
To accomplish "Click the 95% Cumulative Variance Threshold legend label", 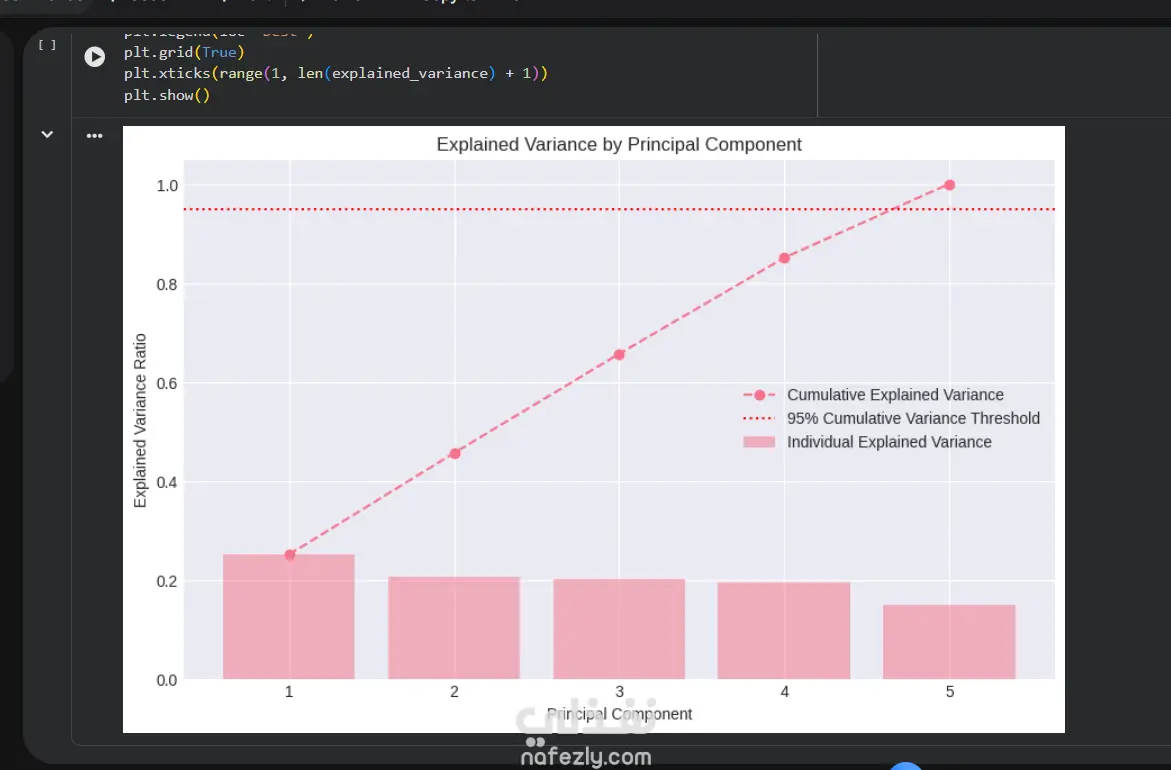I will coord(913,419).
